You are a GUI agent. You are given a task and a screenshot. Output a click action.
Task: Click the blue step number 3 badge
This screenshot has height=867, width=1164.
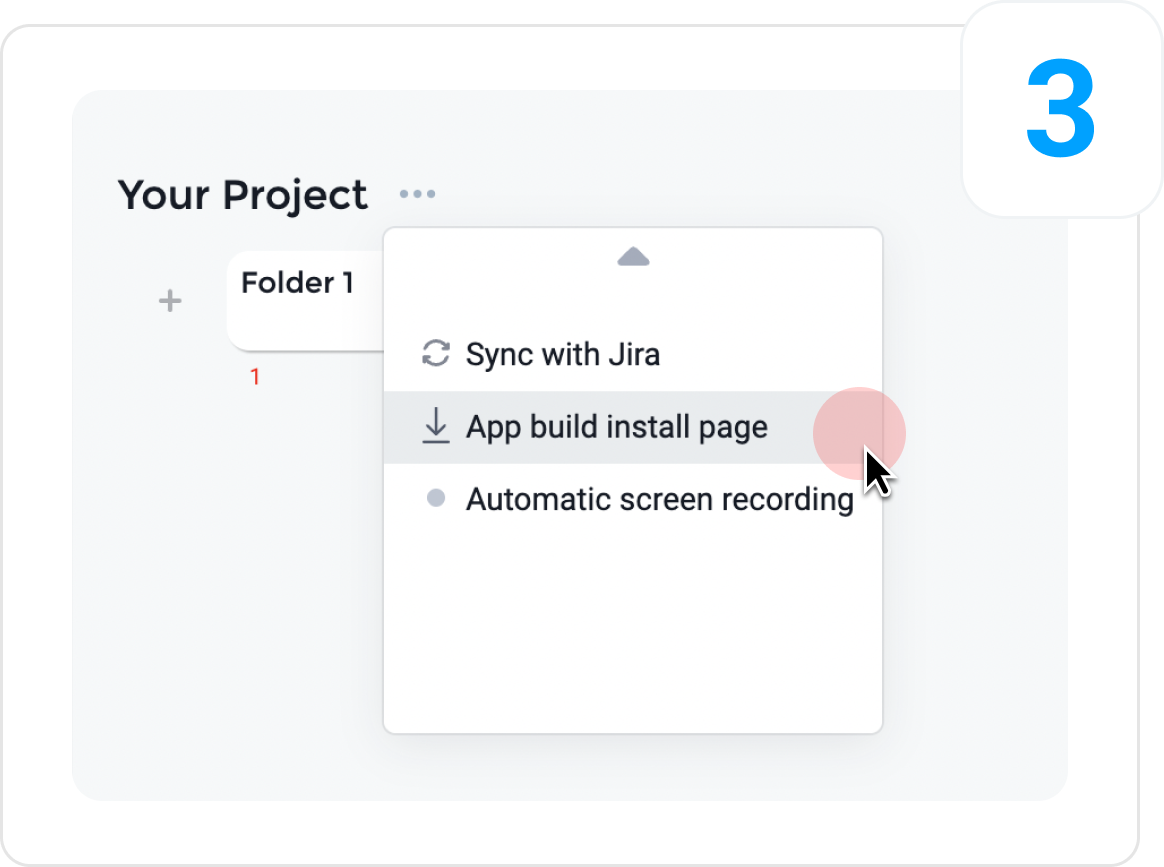tap(1061, 111)
